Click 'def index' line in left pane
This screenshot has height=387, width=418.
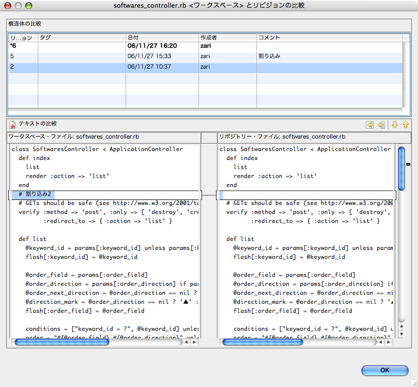point(34,158)
